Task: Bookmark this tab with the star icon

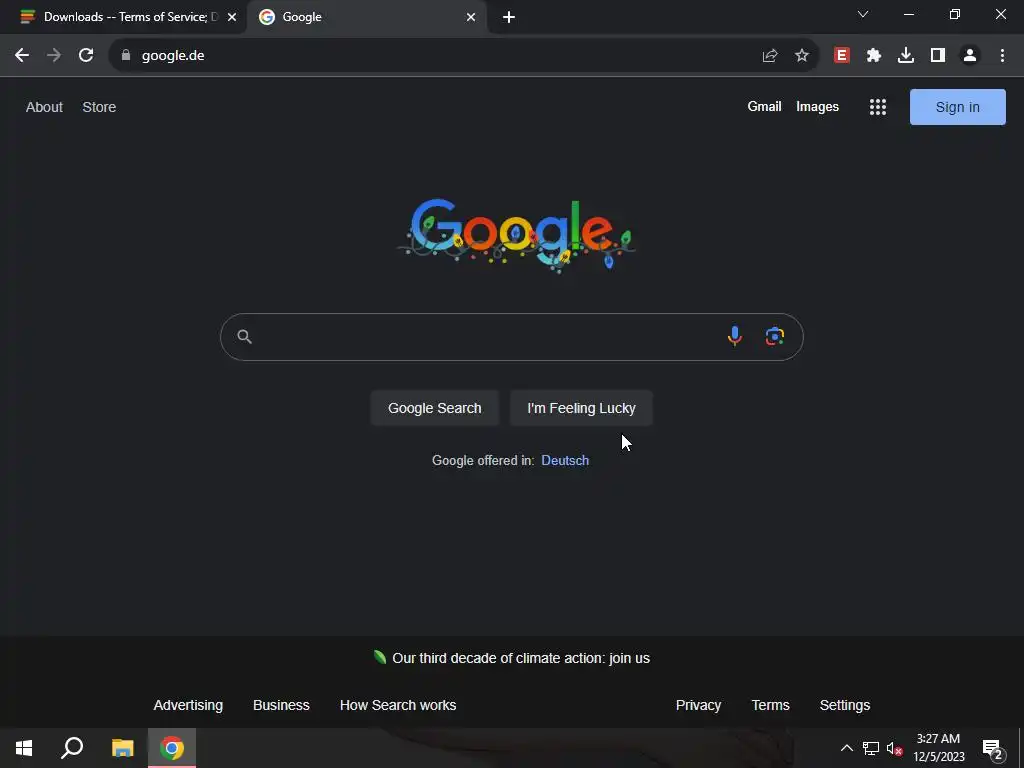Action: click(x=802, y=56)
